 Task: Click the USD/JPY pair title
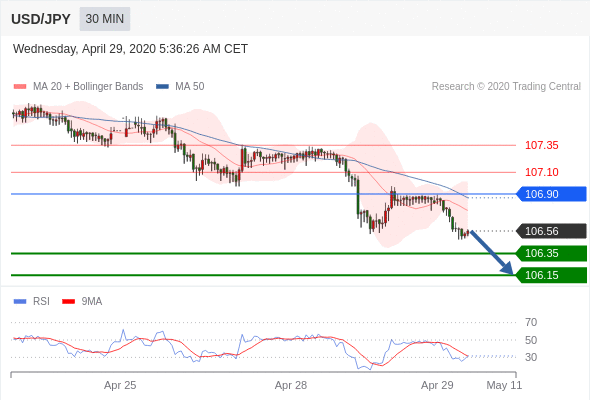click(x=41, y=19)
